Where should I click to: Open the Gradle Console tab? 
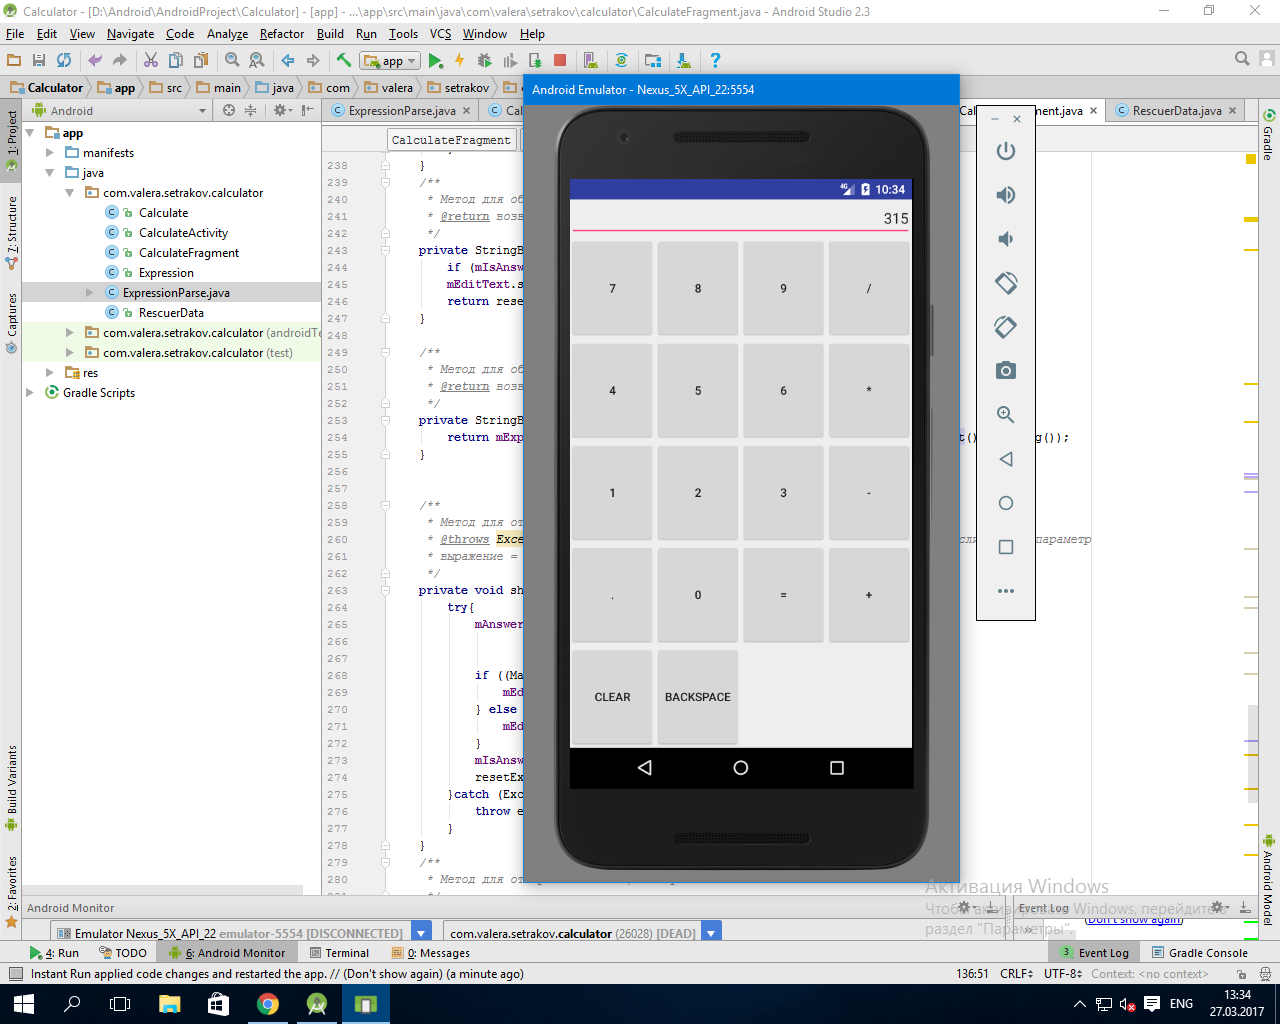coord(1200,953)
